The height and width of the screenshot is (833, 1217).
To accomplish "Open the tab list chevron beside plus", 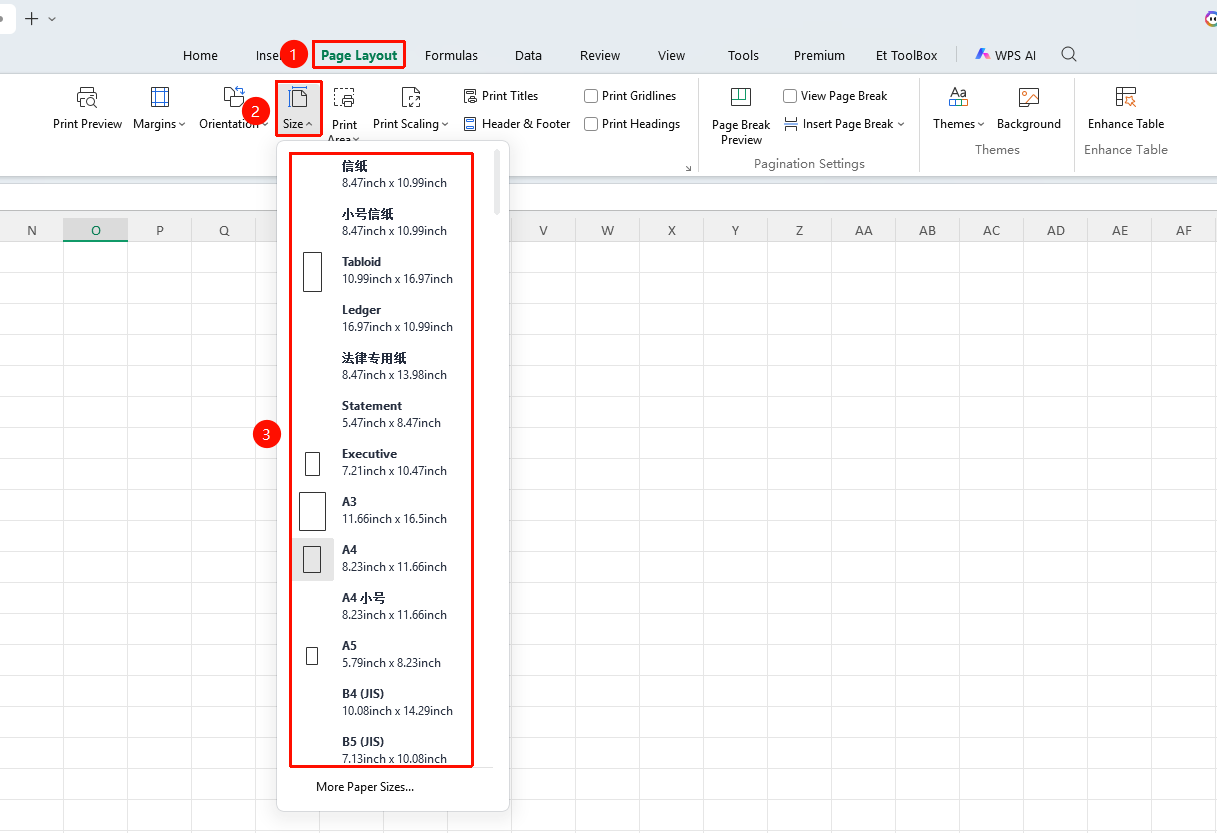I will pyautogui.click(x=52, y=19).
